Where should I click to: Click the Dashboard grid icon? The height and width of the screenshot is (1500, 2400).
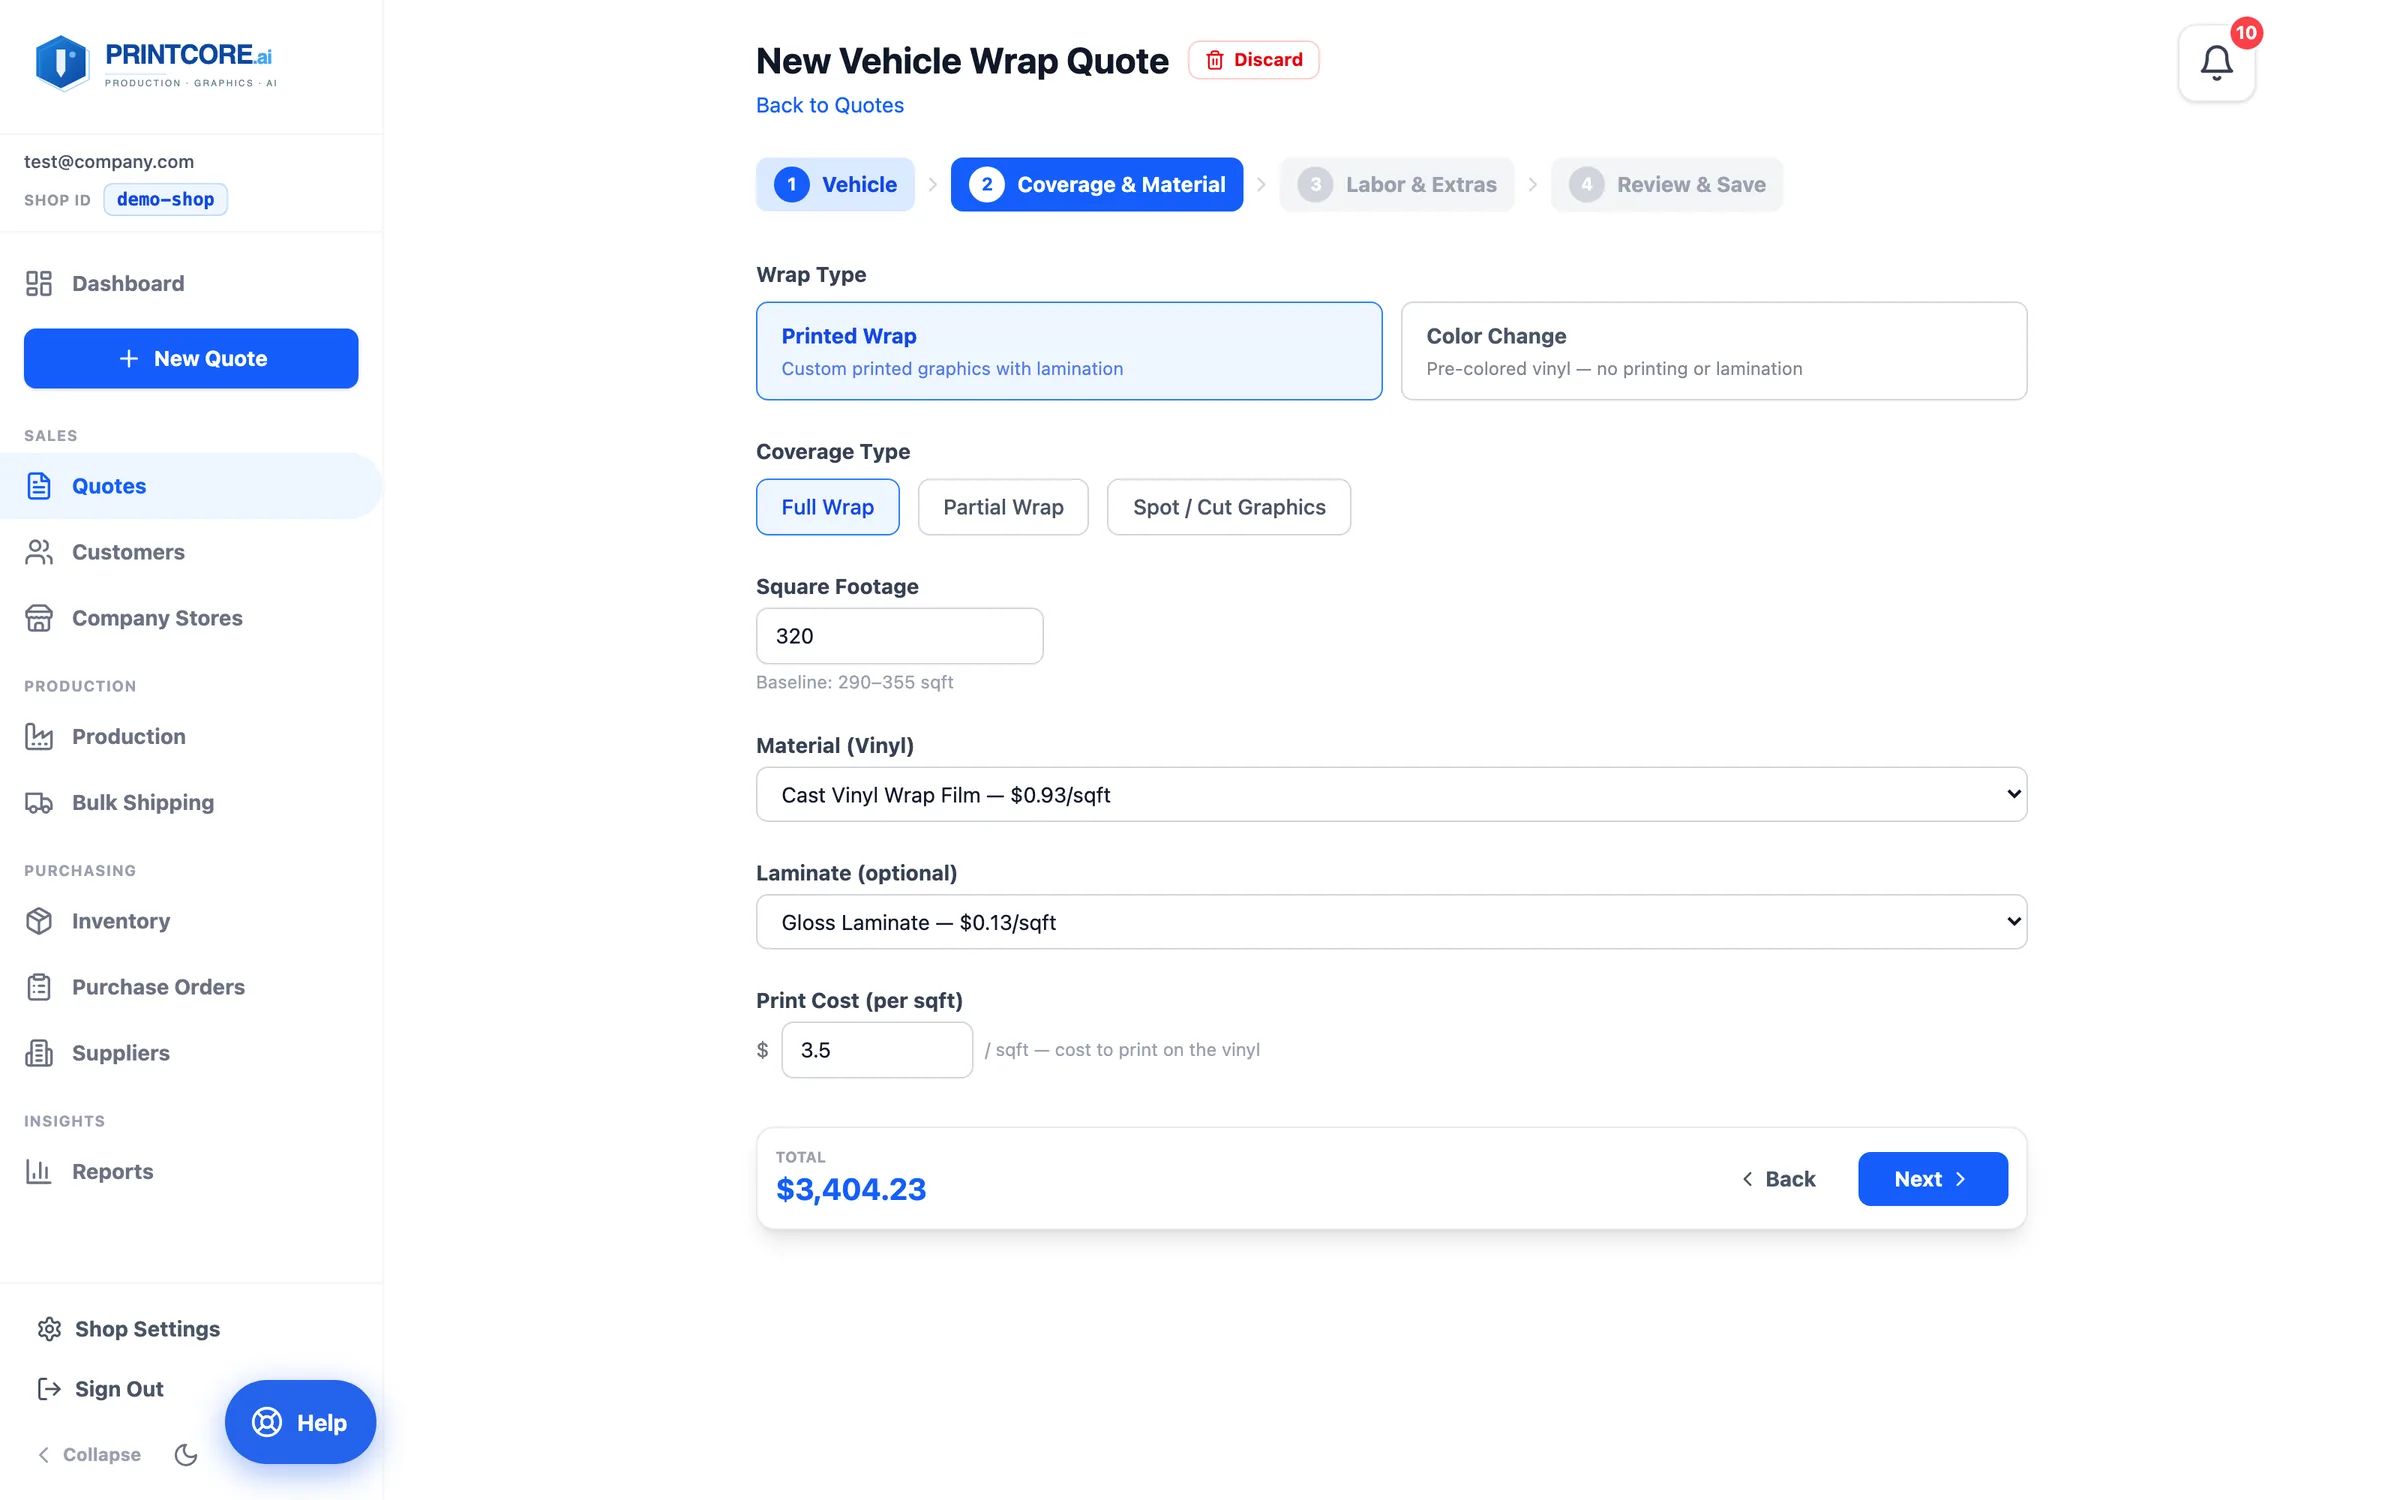point(39,283)
